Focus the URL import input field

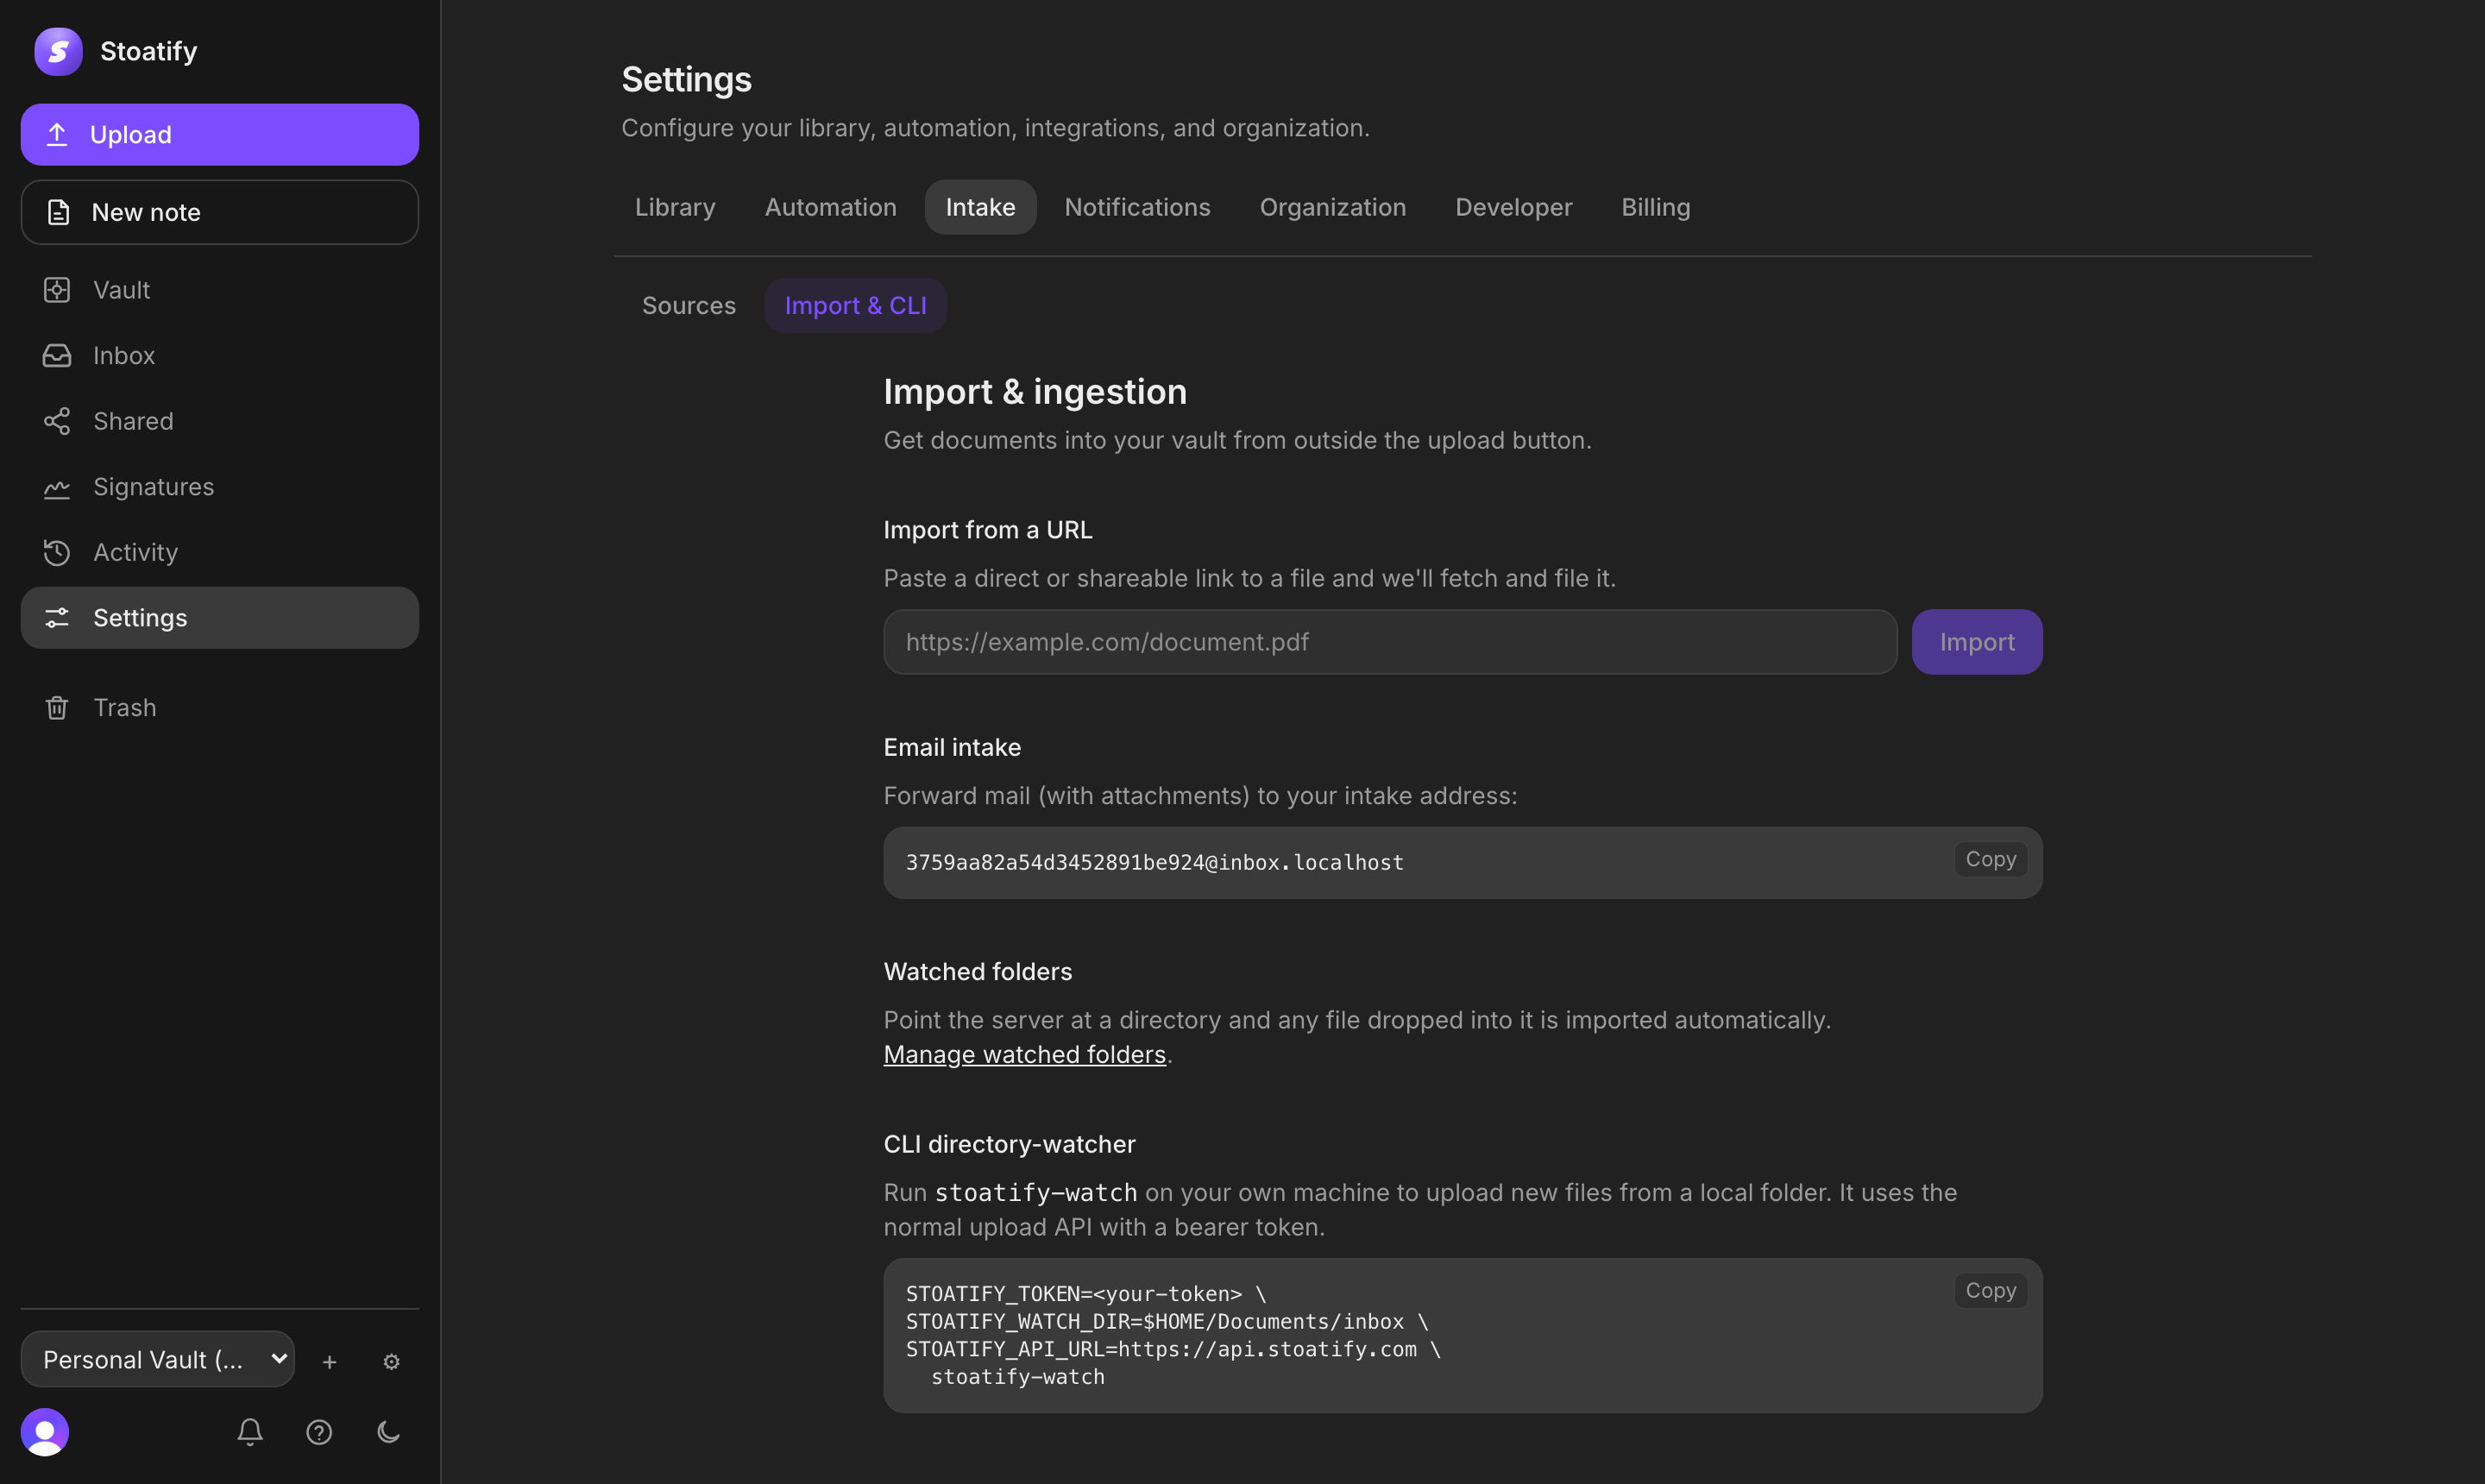click(x=1390, y=642)
